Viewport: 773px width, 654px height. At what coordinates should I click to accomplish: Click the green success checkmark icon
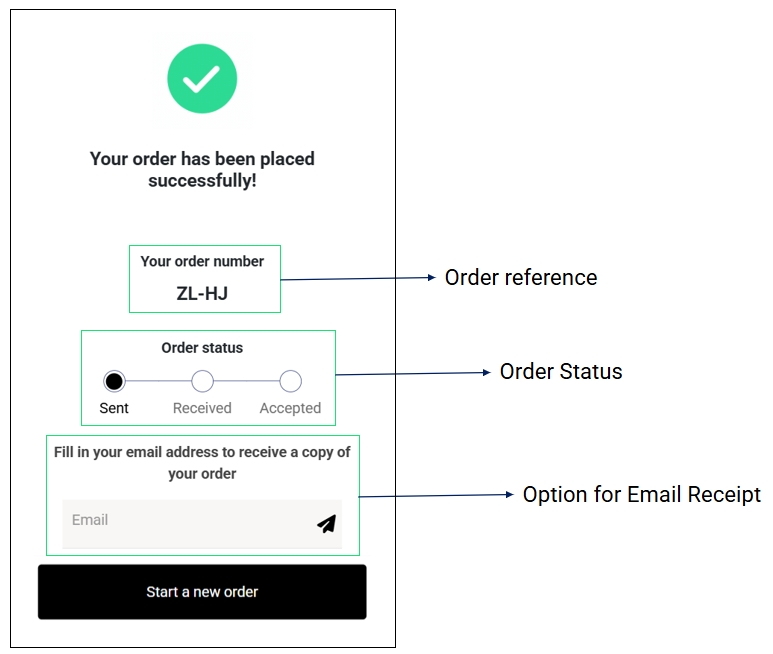pyautogui.click(x=202, y=78)
